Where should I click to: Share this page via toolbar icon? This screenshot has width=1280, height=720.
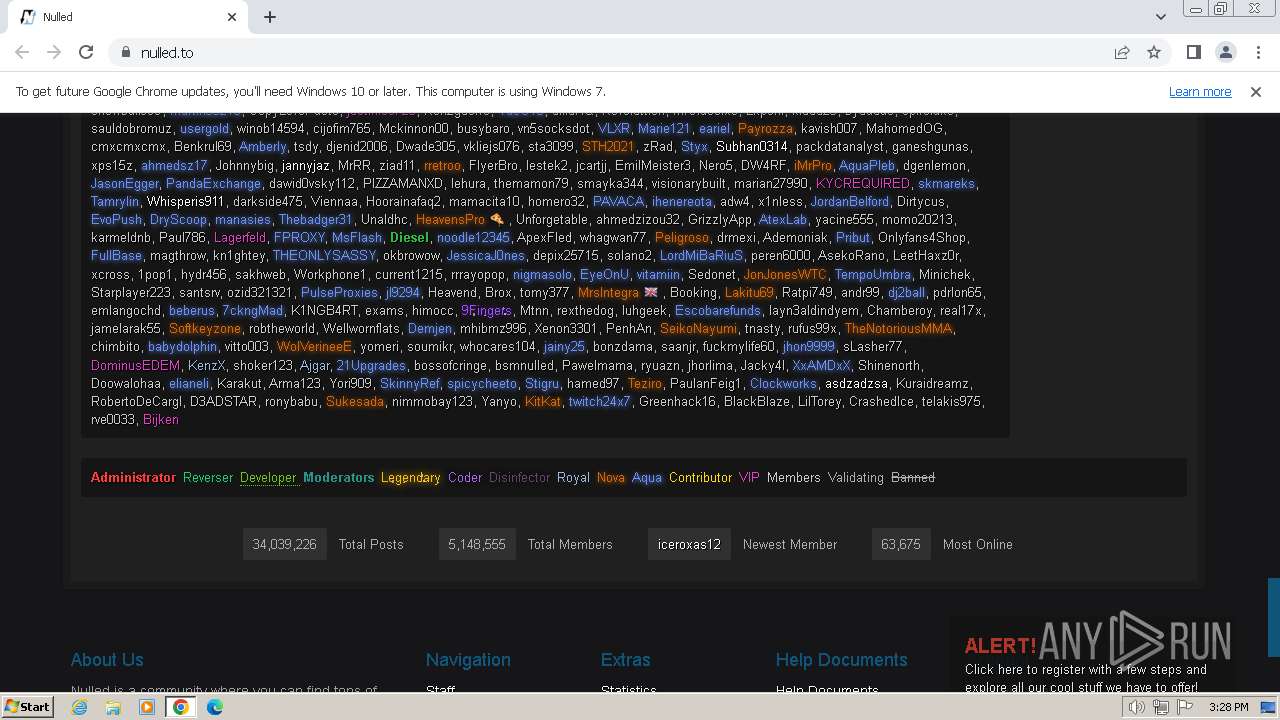pos(1122,52)
